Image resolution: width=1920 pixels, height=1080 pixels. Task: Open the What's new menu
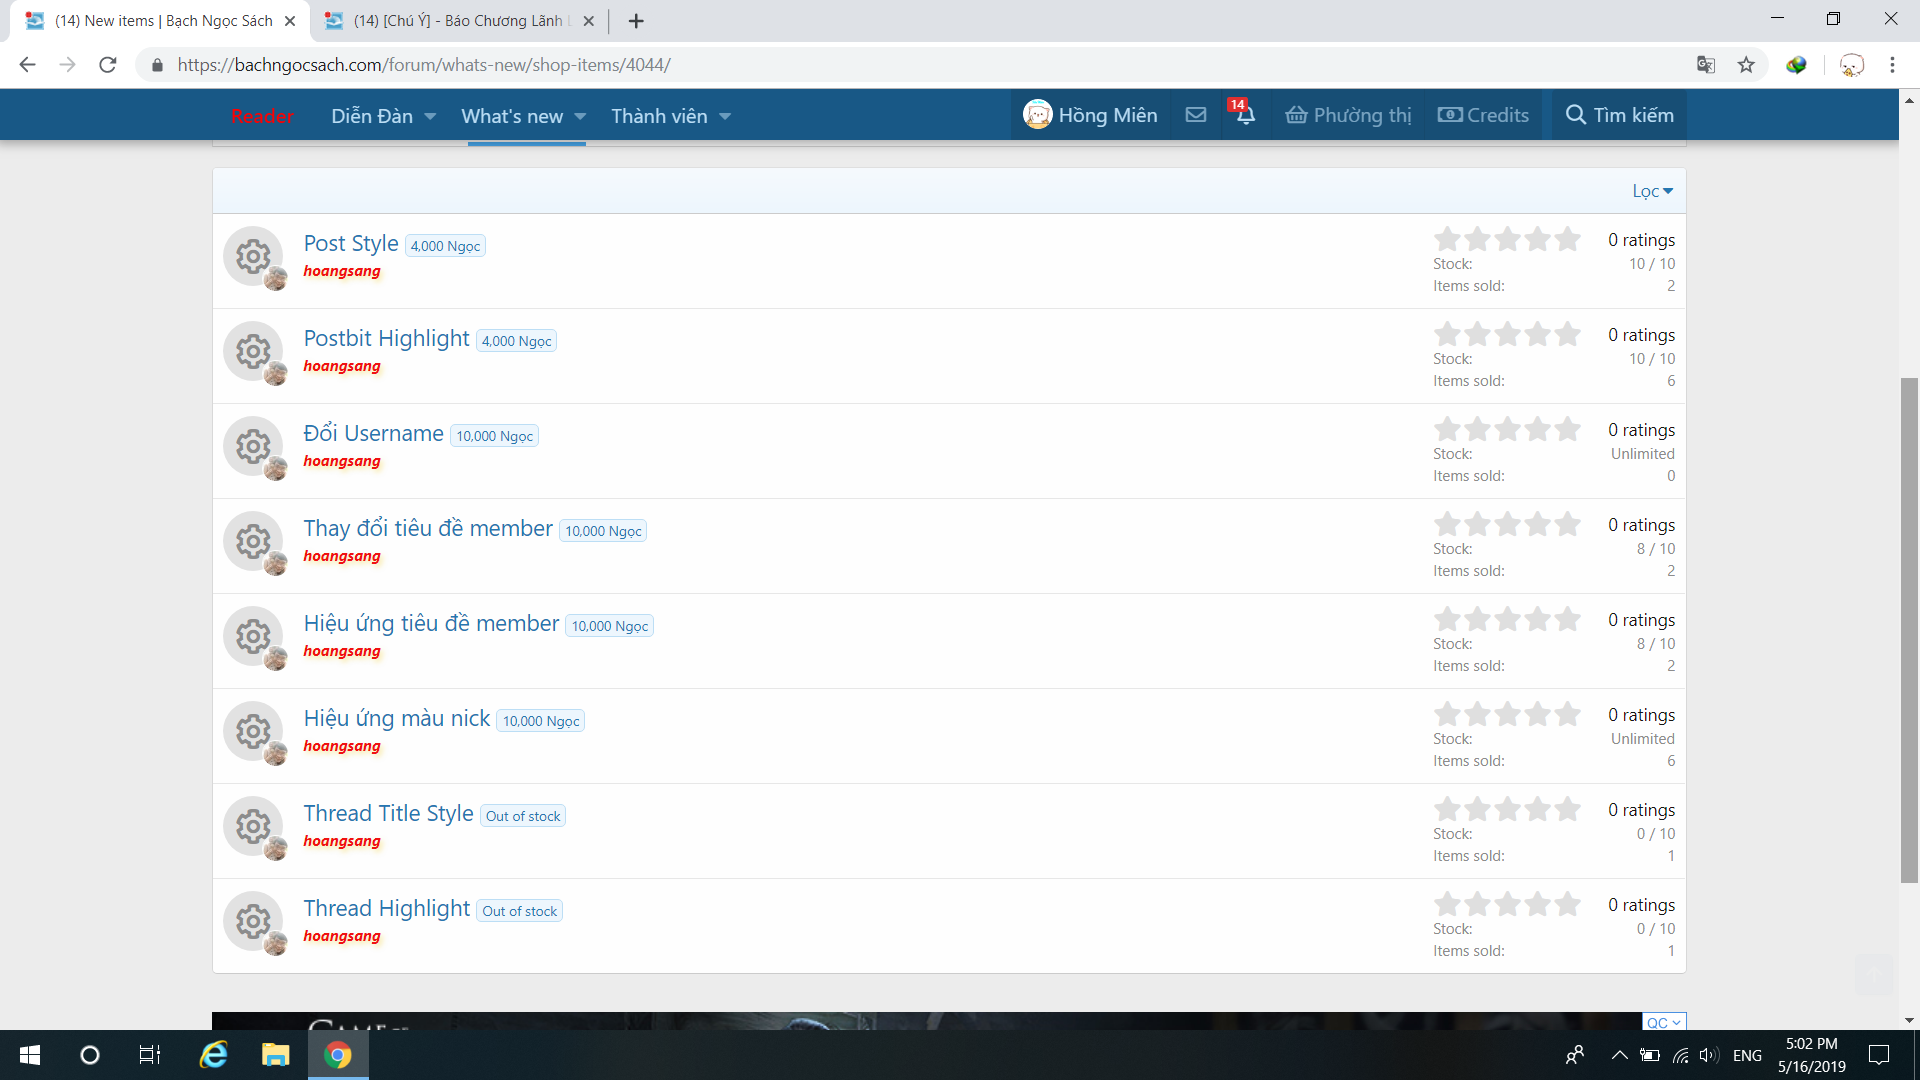(x=512, y=116)
